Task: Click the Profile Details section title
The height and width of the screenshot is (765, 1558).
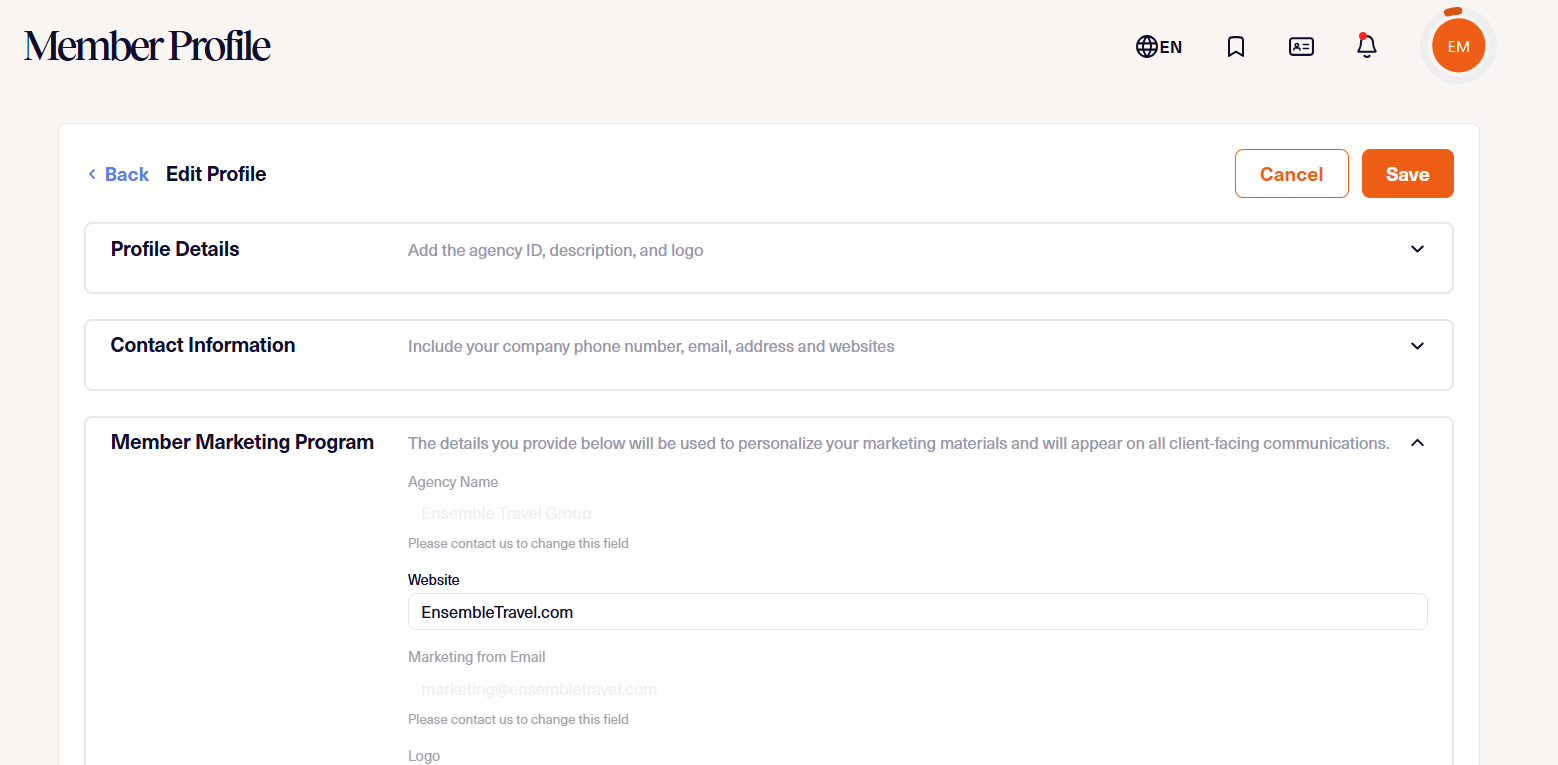Action: click(x=175, y=249)
